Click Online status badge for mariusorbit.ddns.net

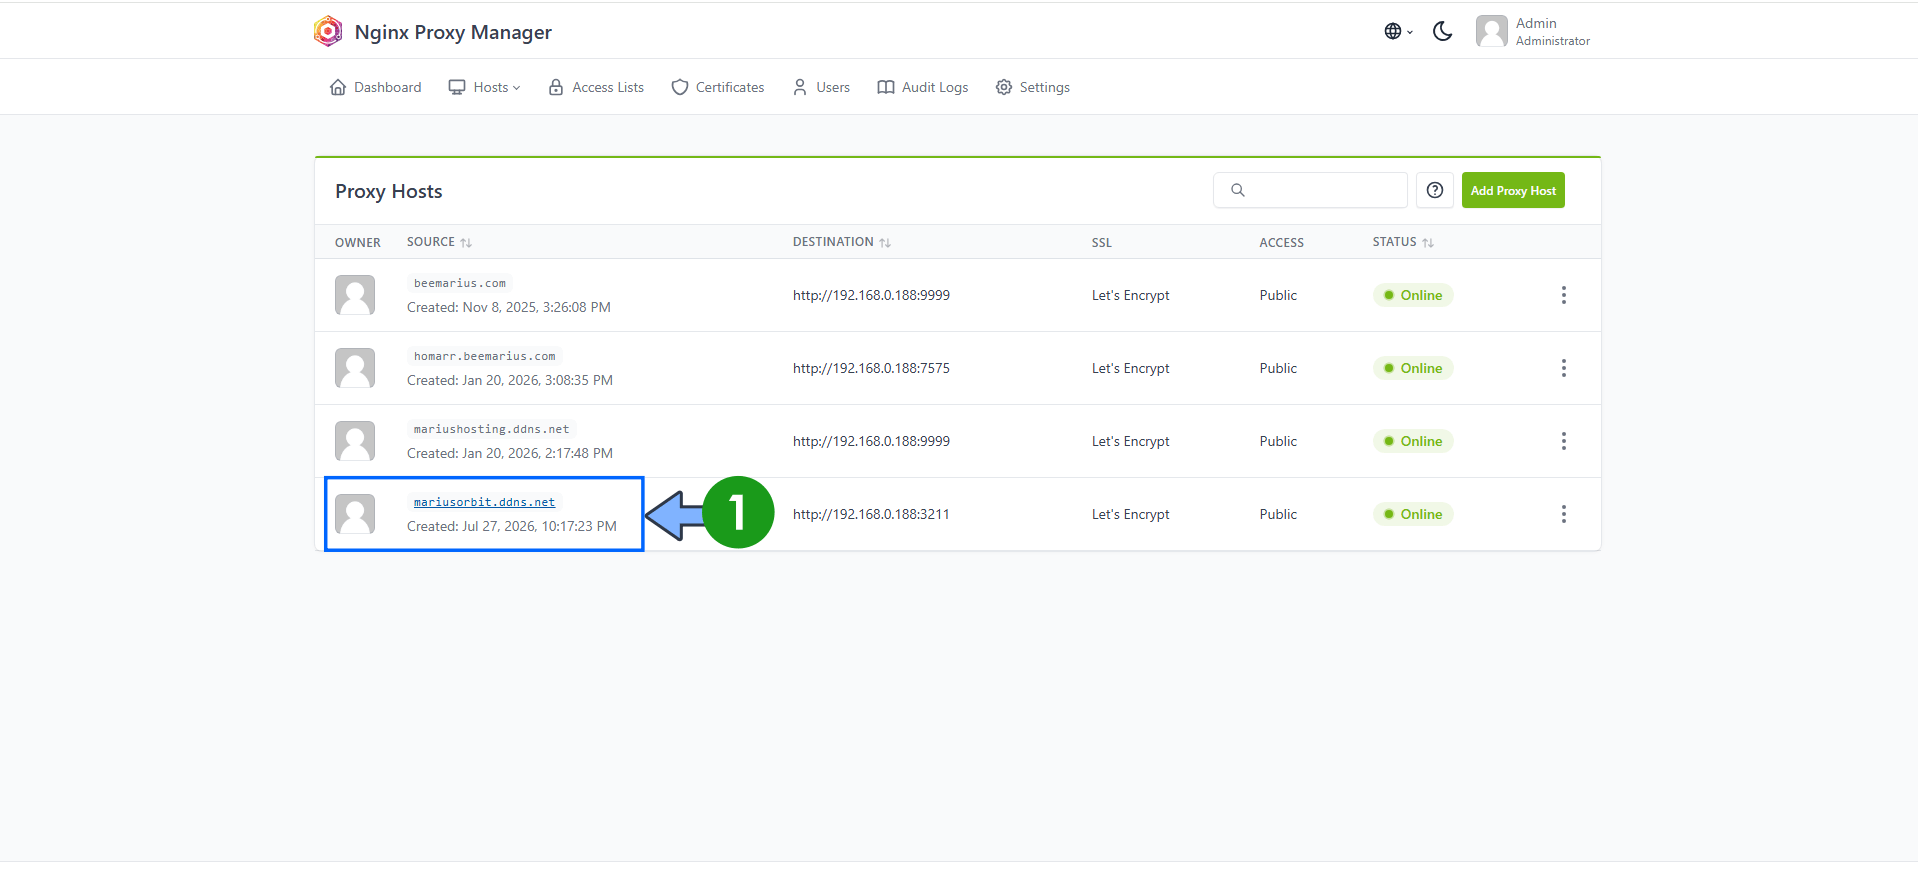[x=1413, y=514]
